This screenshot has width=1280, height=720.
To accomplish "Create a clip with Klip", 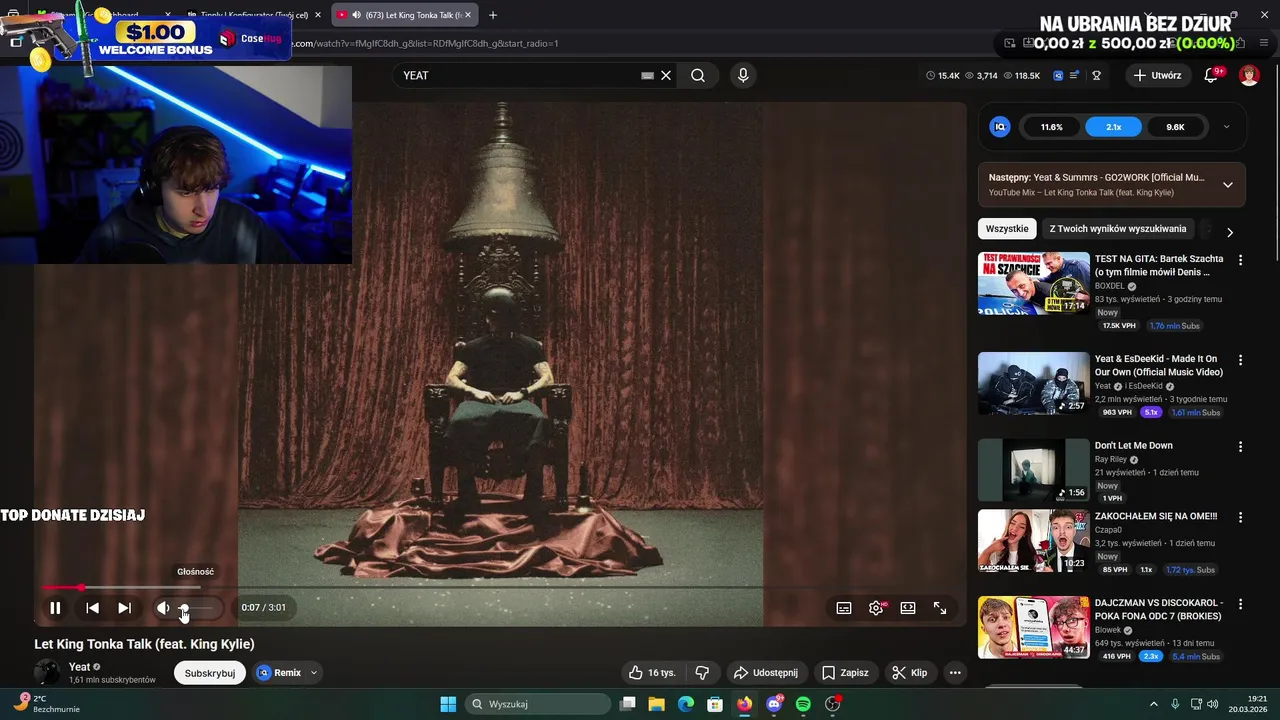I will (910, 673).
